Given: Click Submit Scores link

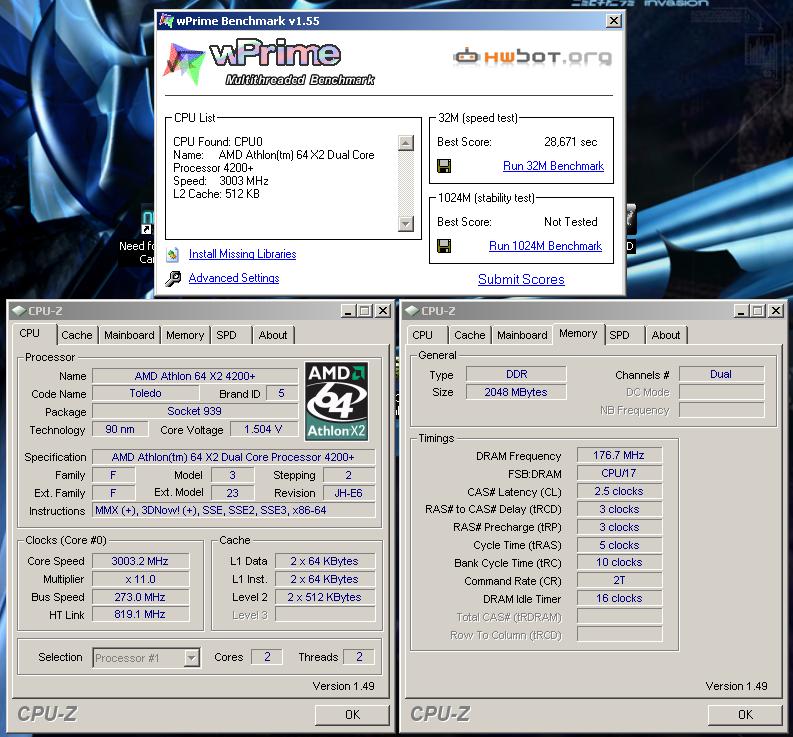Looking at the screenshot, I should [x=521, y=279].
